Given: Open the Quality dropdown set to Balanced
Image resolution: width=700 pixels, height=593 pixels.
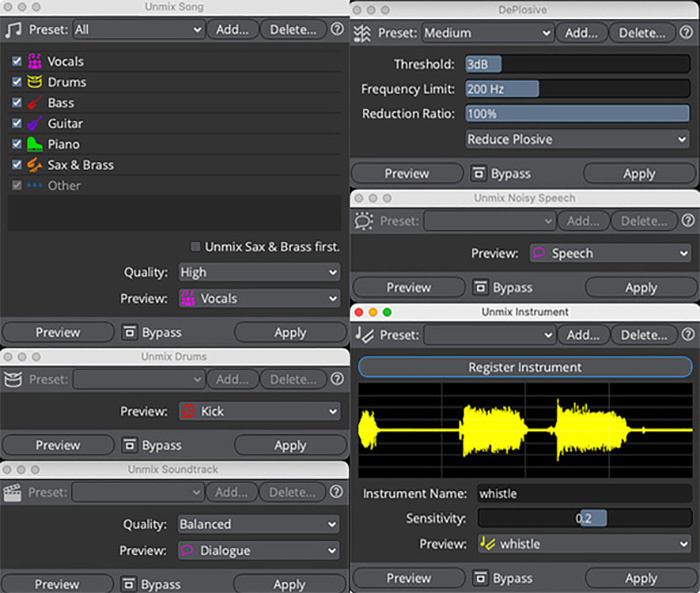Looking at the screenshot, I should [x=258, y=524].
